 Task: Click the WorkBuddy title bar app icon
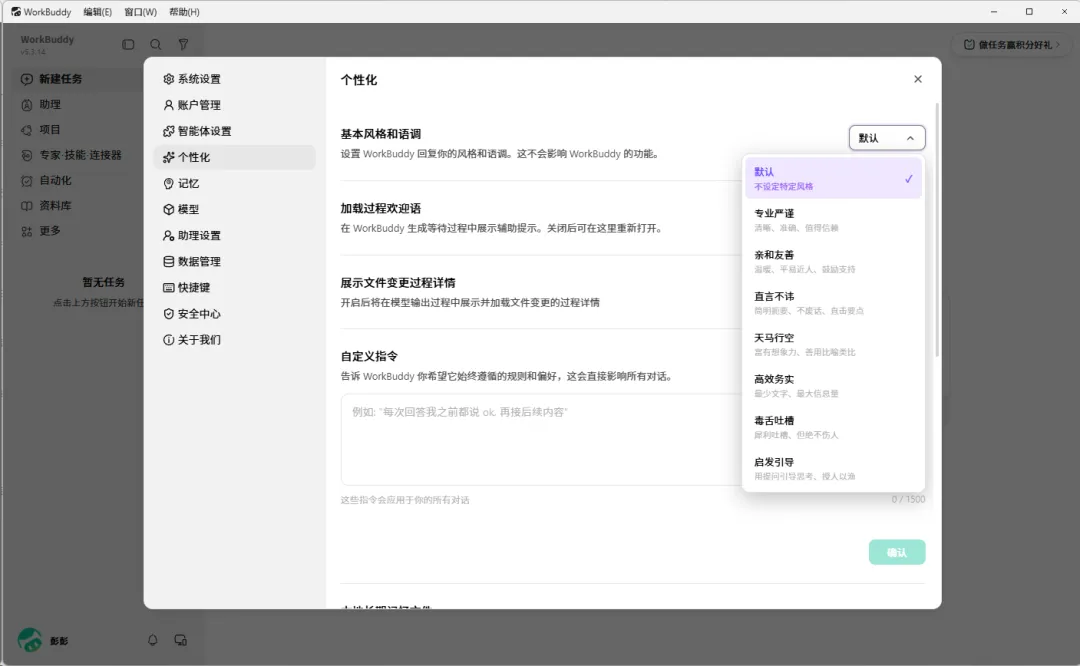(x=16, y=12)
